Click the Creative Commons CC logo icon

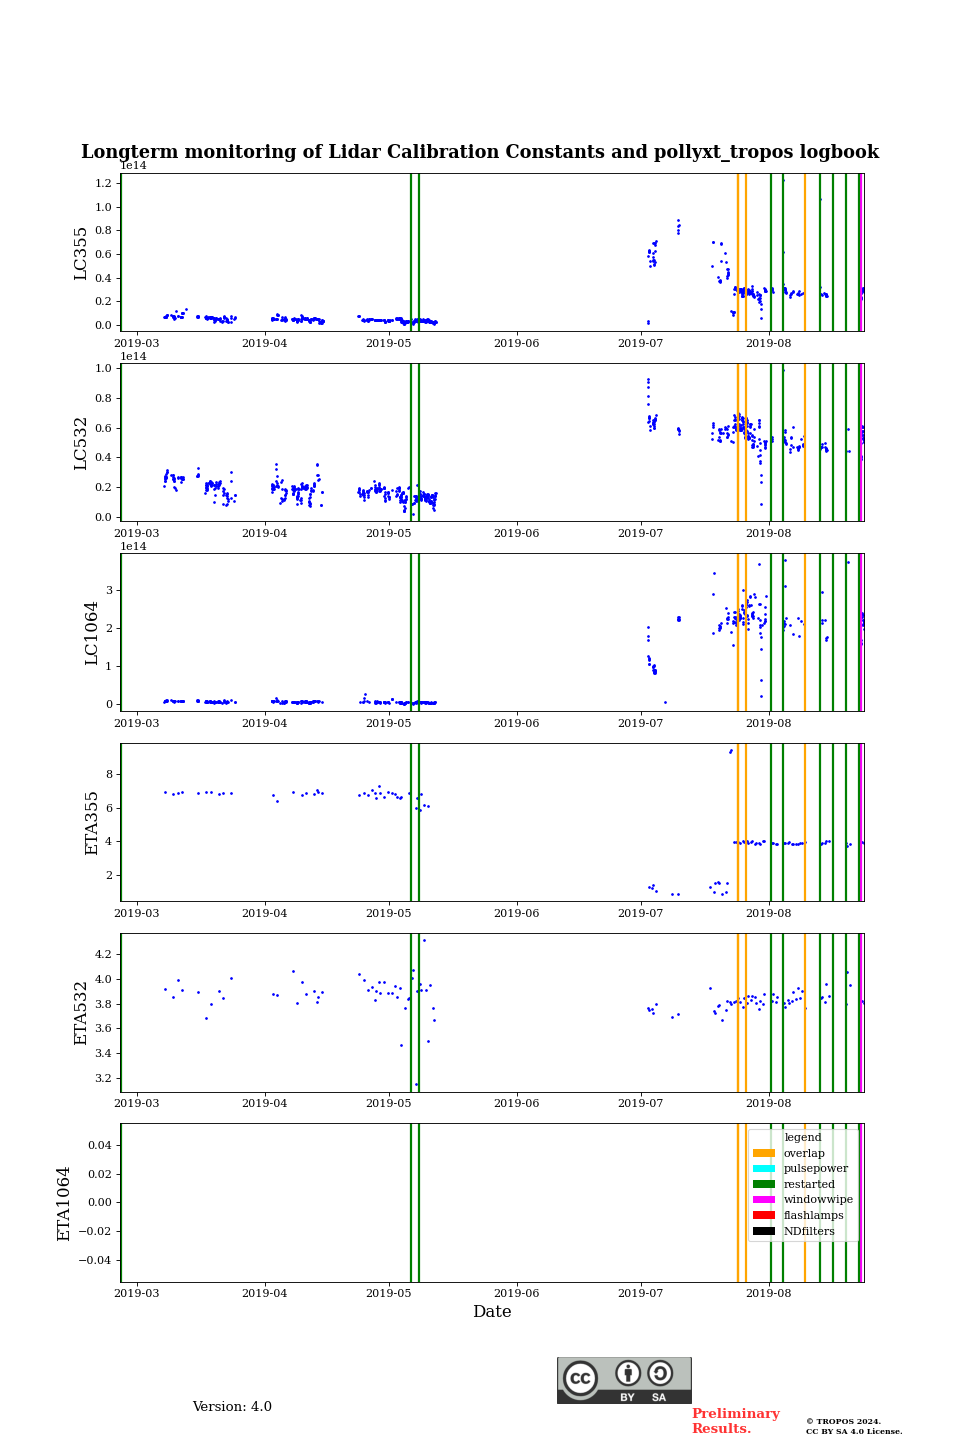click(x=580, y=1378)
